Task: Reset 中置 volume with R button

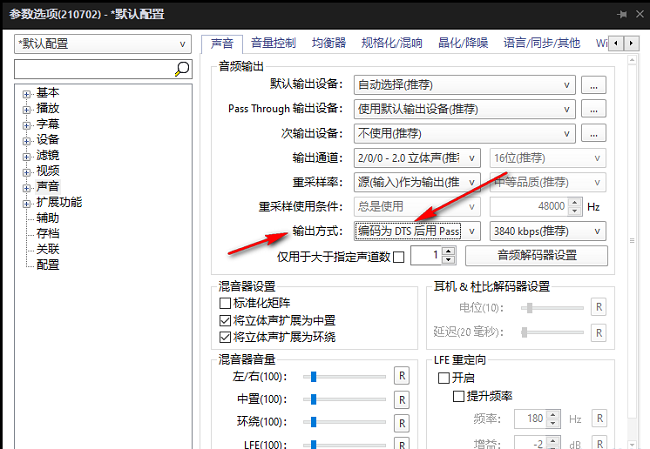Action: pos(401,399)
